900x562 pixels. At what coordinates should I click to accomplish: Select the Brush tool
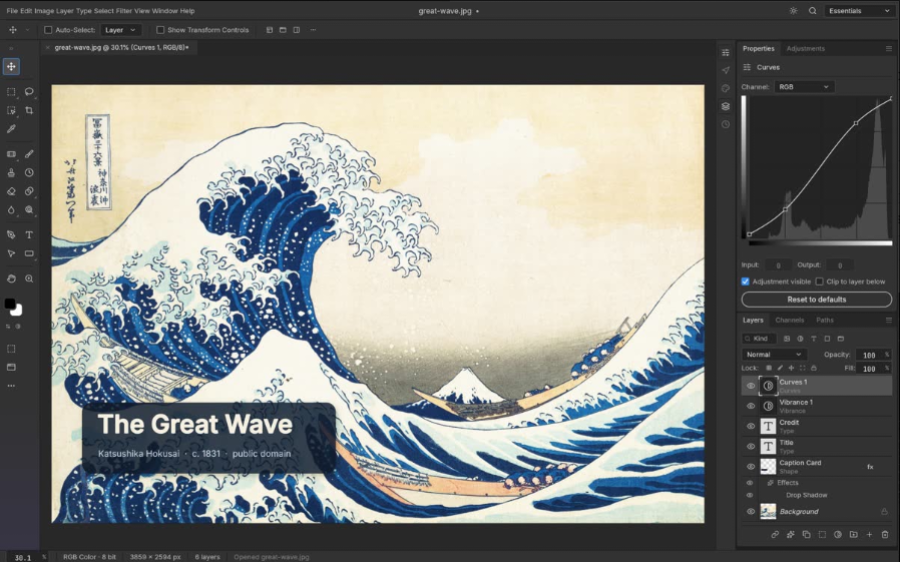click(29, 154)
